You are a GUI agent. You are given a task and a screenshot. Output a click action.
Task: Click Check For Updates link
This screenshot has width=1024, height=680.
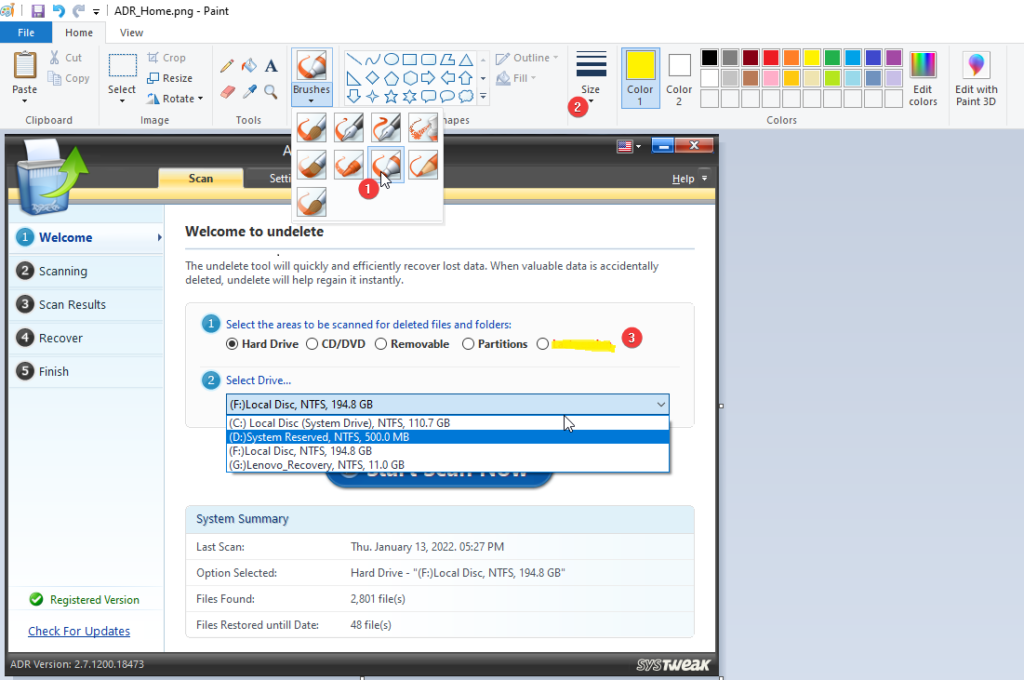pos(79,631)
